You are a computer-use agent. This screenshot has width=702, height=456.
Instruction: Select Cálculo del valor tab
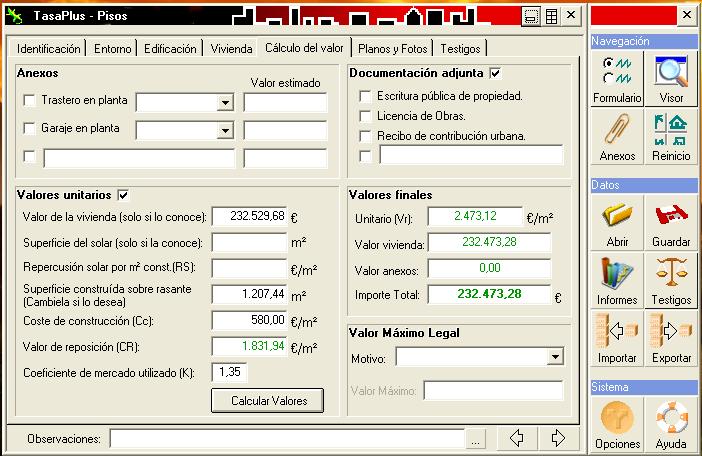(x=304, y=48)
